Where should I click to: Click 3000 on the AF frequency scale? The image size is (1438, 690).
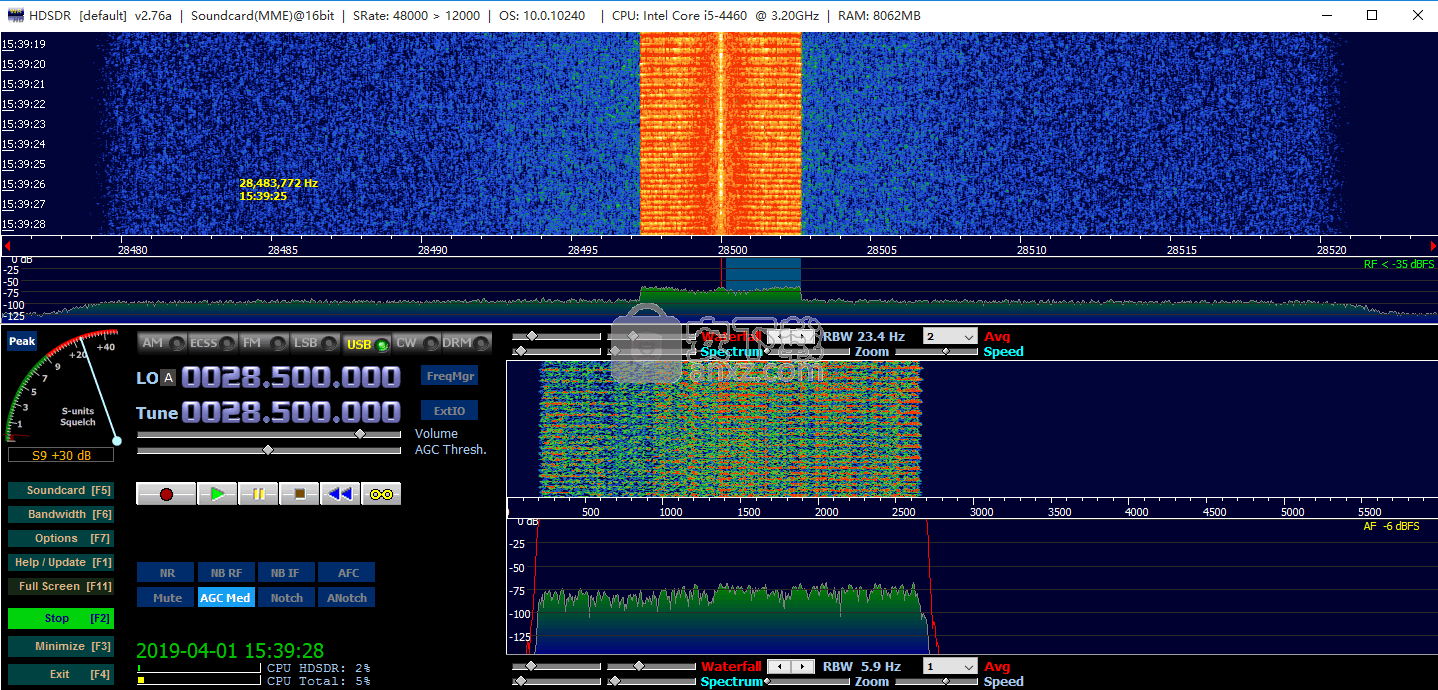982,512
